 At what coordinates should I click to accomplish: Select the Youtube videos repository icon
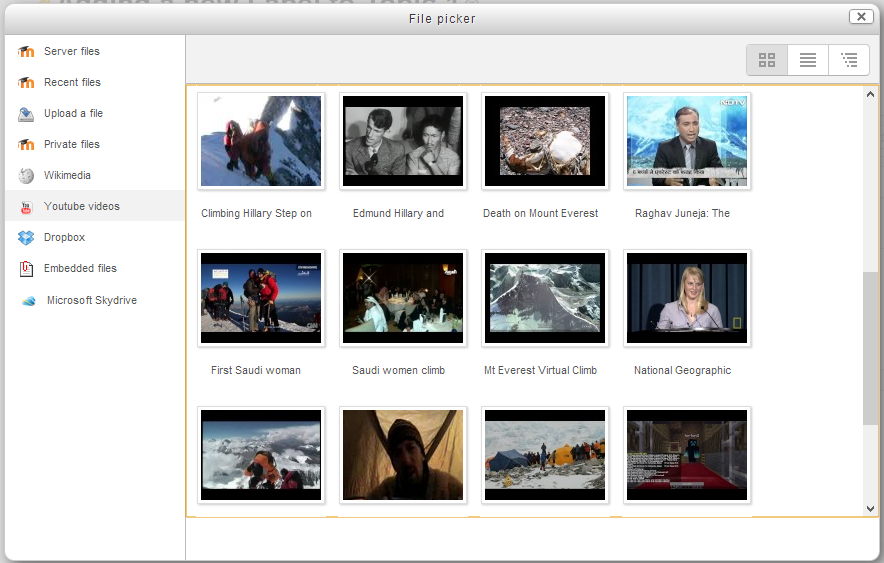[26, 207]
